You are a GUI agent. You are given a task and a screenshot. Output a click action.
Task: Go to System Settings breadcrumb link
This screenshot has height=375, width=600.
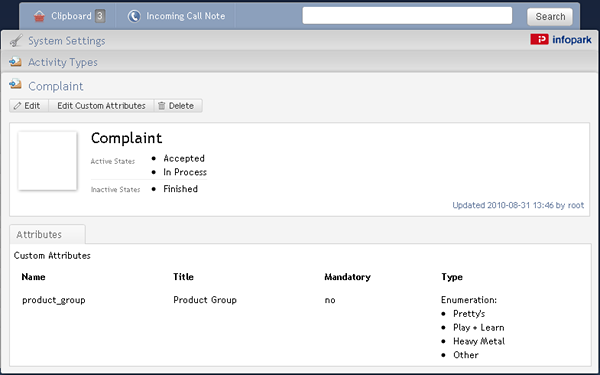tap(67, 41)
